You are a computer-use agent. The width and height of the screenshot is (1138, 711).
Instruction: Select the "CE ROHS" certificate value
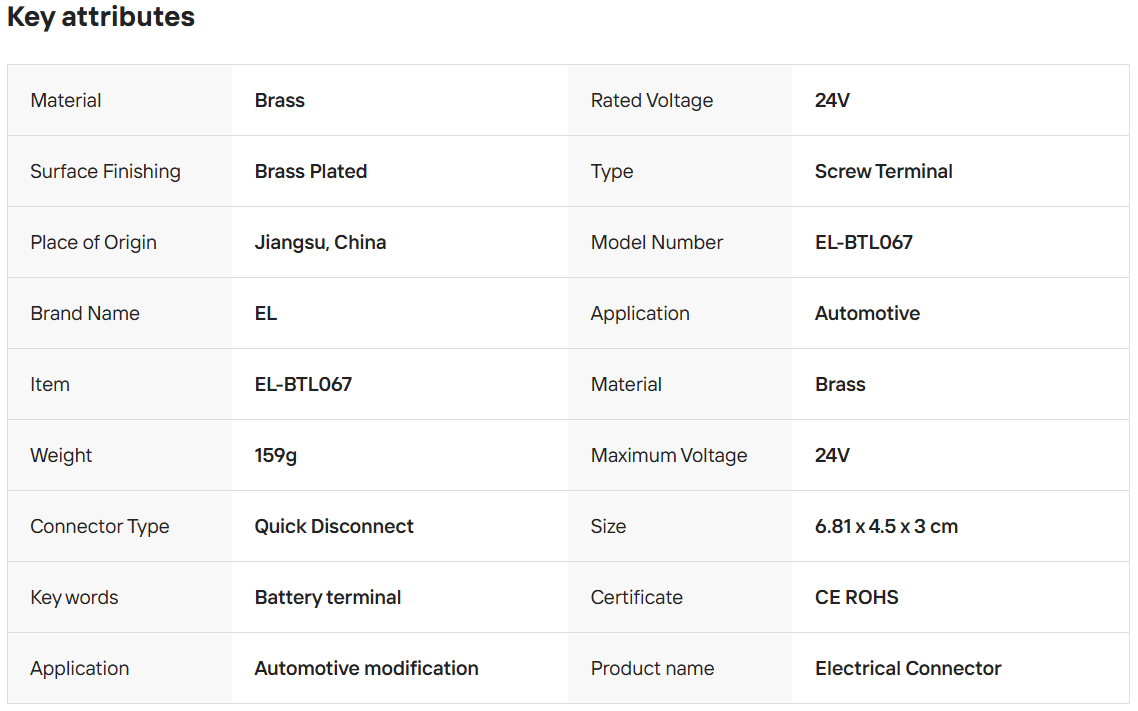point(856,597)
